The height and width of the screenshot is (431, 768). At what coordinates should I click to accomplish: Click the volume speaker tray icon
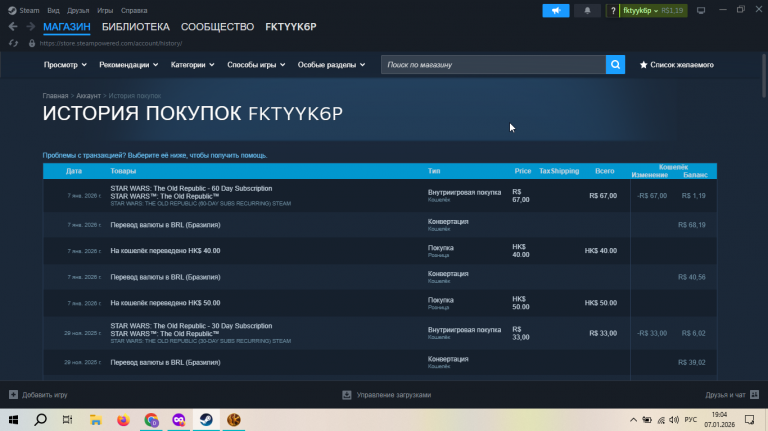[x=674, y=420]
